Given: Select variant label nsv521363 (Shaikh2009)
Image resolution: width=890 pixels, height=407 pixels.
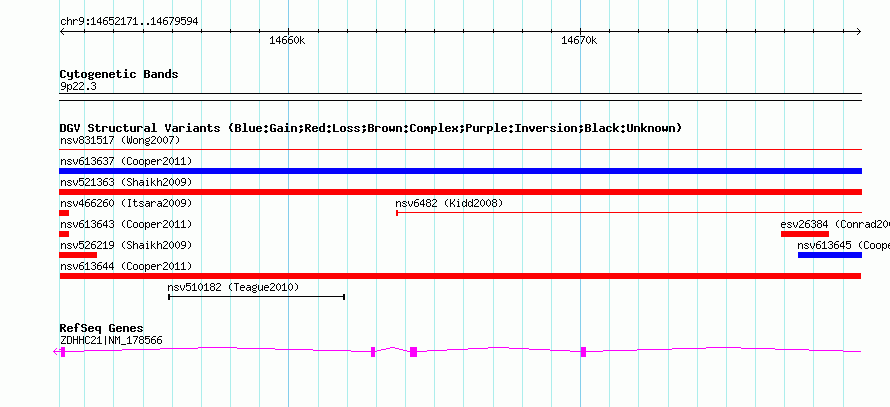Looking at the screenshot, I should click(x=126, y=182).
